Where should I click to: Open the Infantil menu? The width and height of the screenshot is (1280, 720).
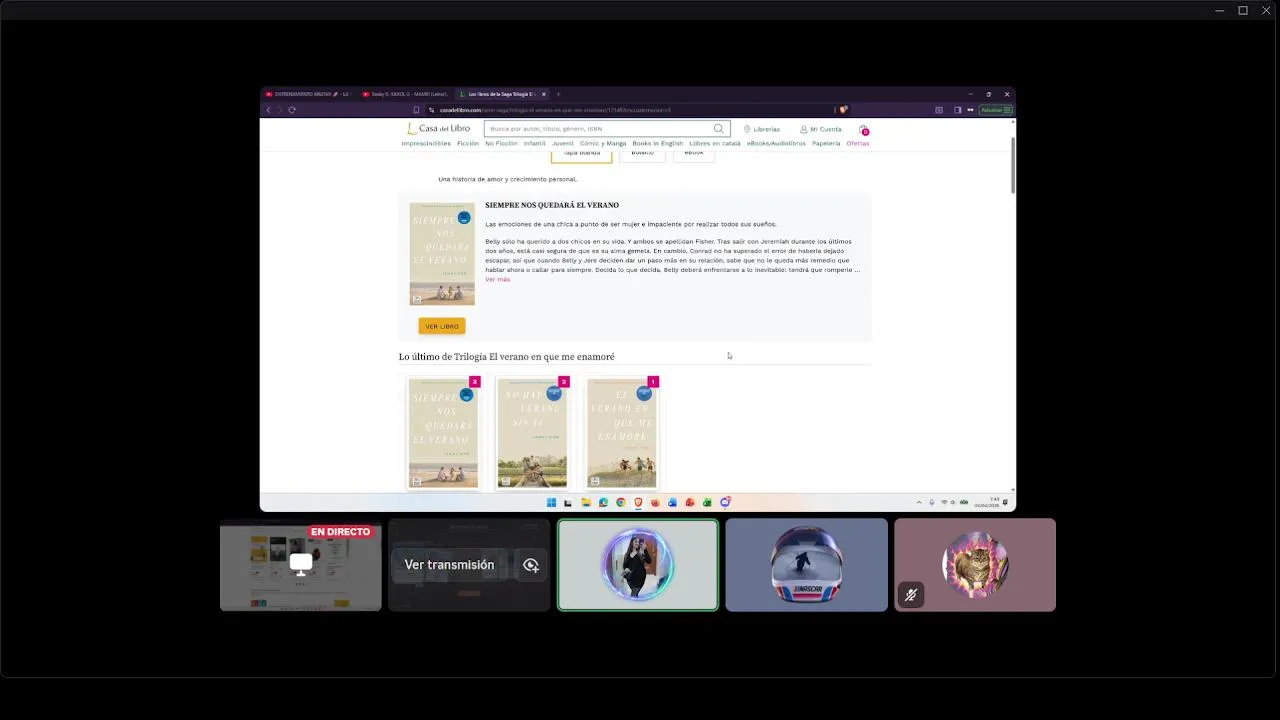click(x=535, y=143)
